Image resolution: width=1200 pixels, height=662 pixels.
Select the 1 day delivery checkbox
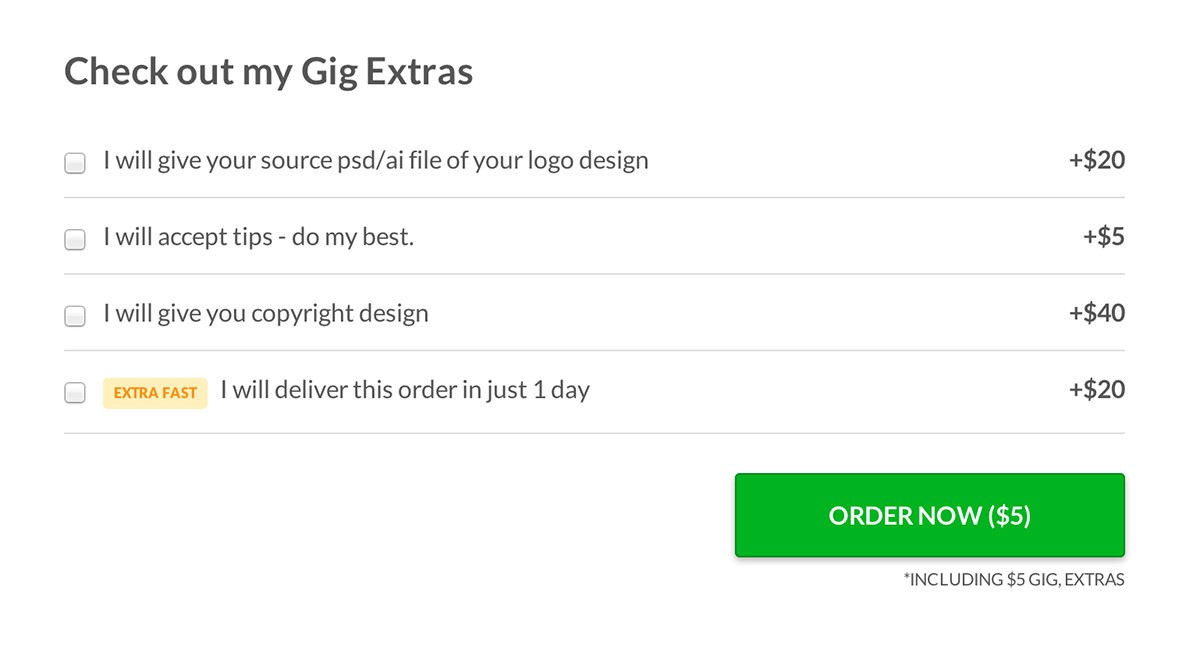[75, 393]
